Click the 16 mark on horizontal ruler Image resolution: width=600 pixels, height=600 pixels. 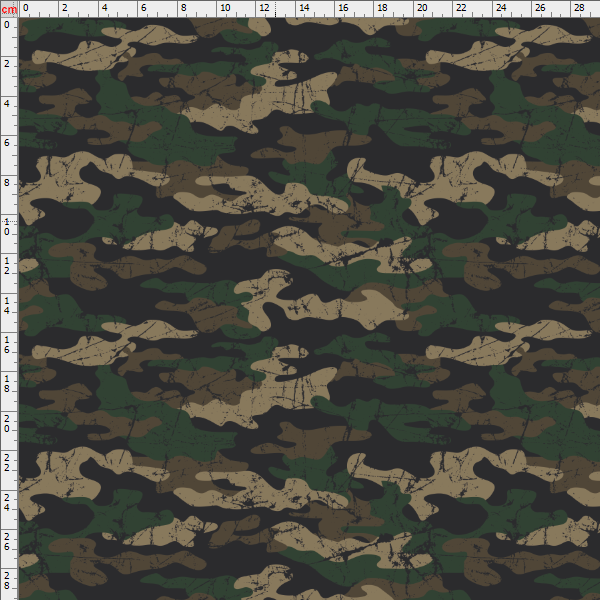coord(343,8)
